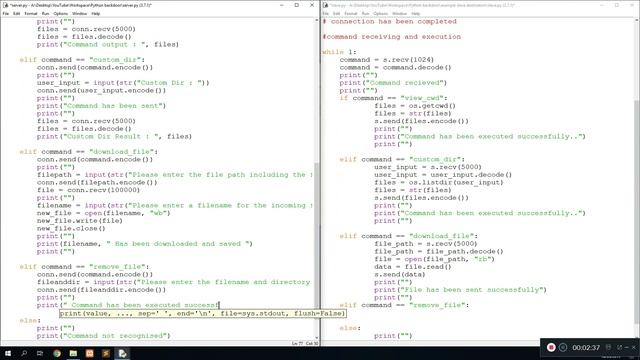Screen dimensions: 640x360
Task: Open the File menu in slave.py window
Action: [326, 13]
